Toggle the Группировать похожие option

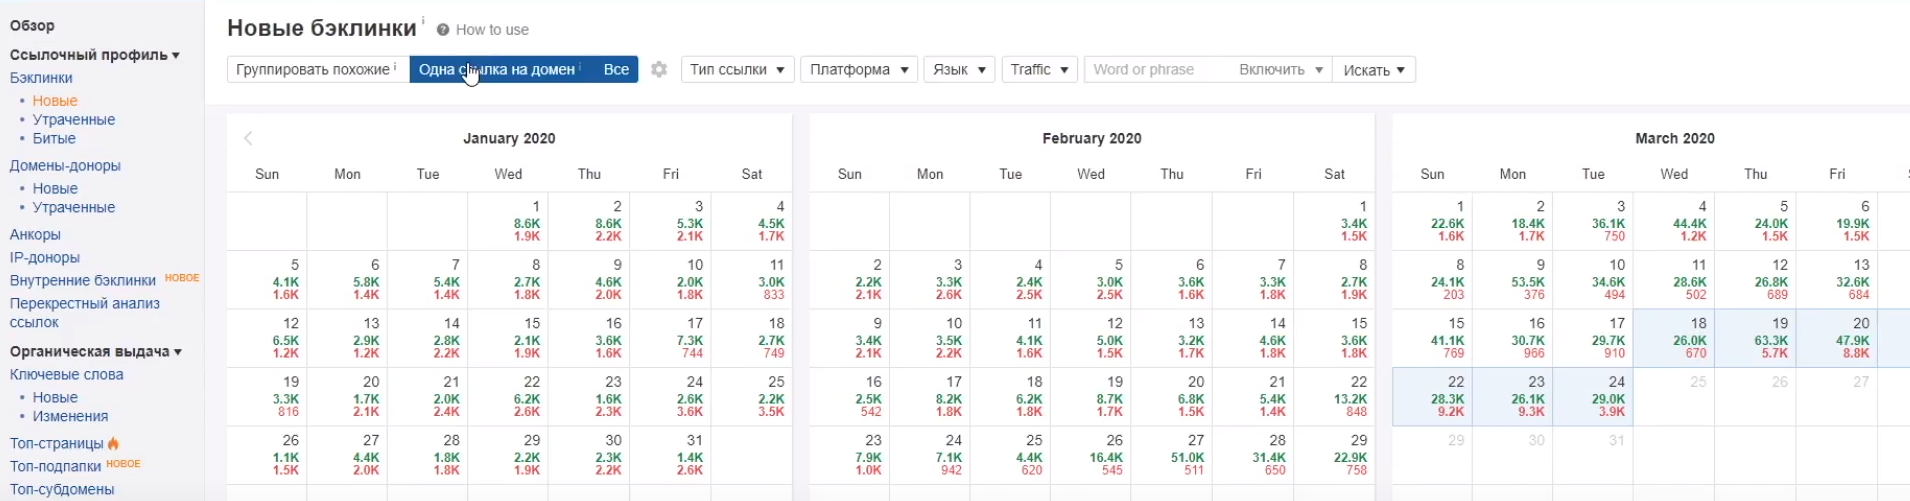click(317, 70)
